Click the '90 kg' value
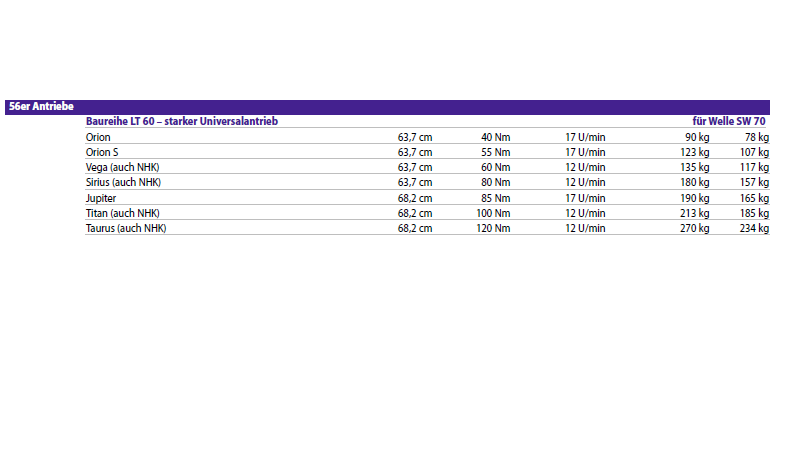This screenshot has height=450, width=792. click(697, 137)
